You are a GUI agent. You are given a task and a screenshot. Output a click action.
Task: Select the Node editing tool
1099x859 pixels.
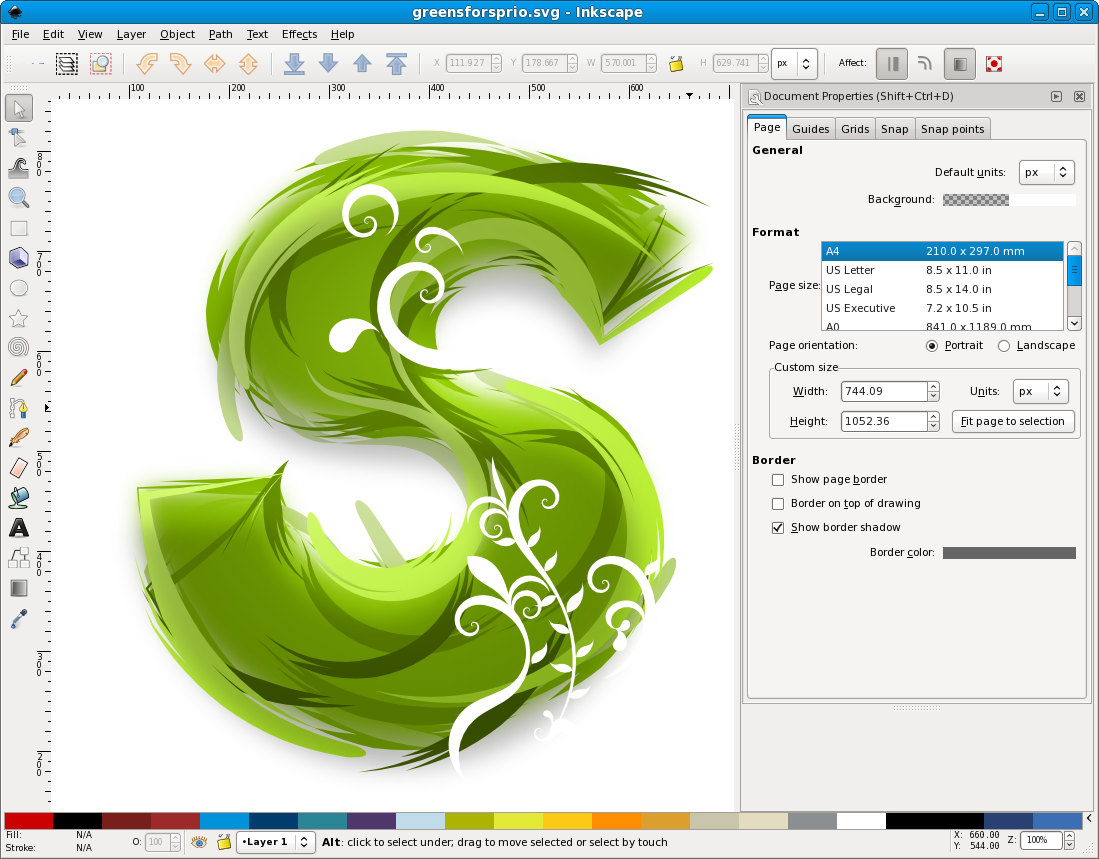18,137
